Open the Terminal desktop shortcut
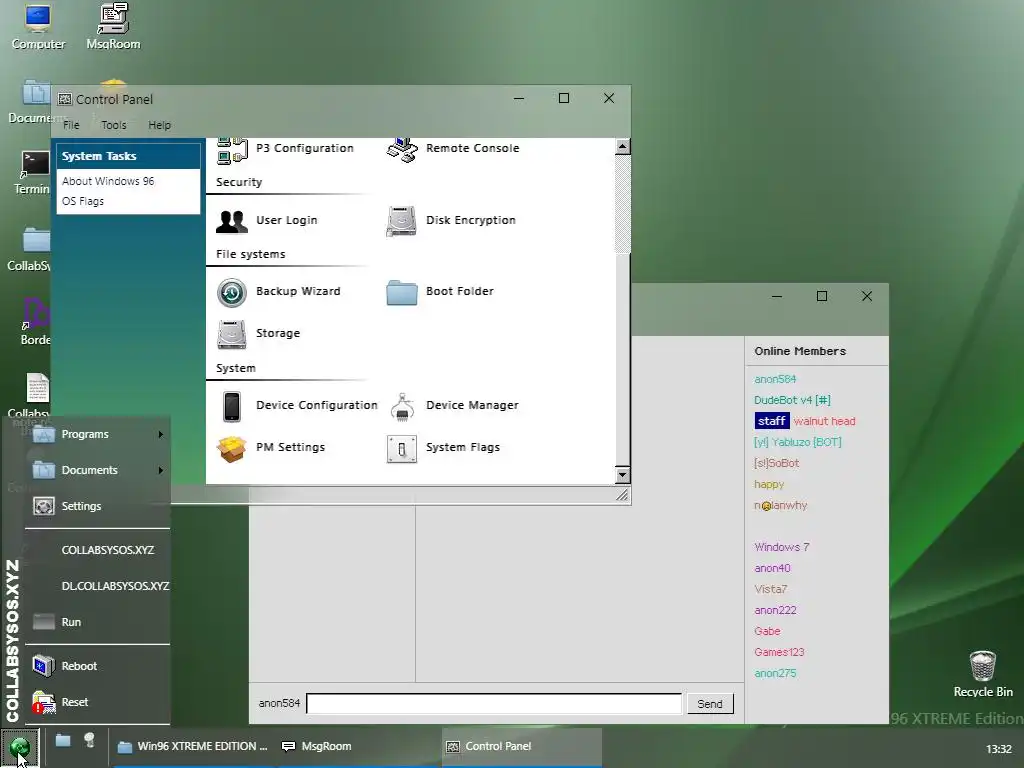 tap(33, 173)
